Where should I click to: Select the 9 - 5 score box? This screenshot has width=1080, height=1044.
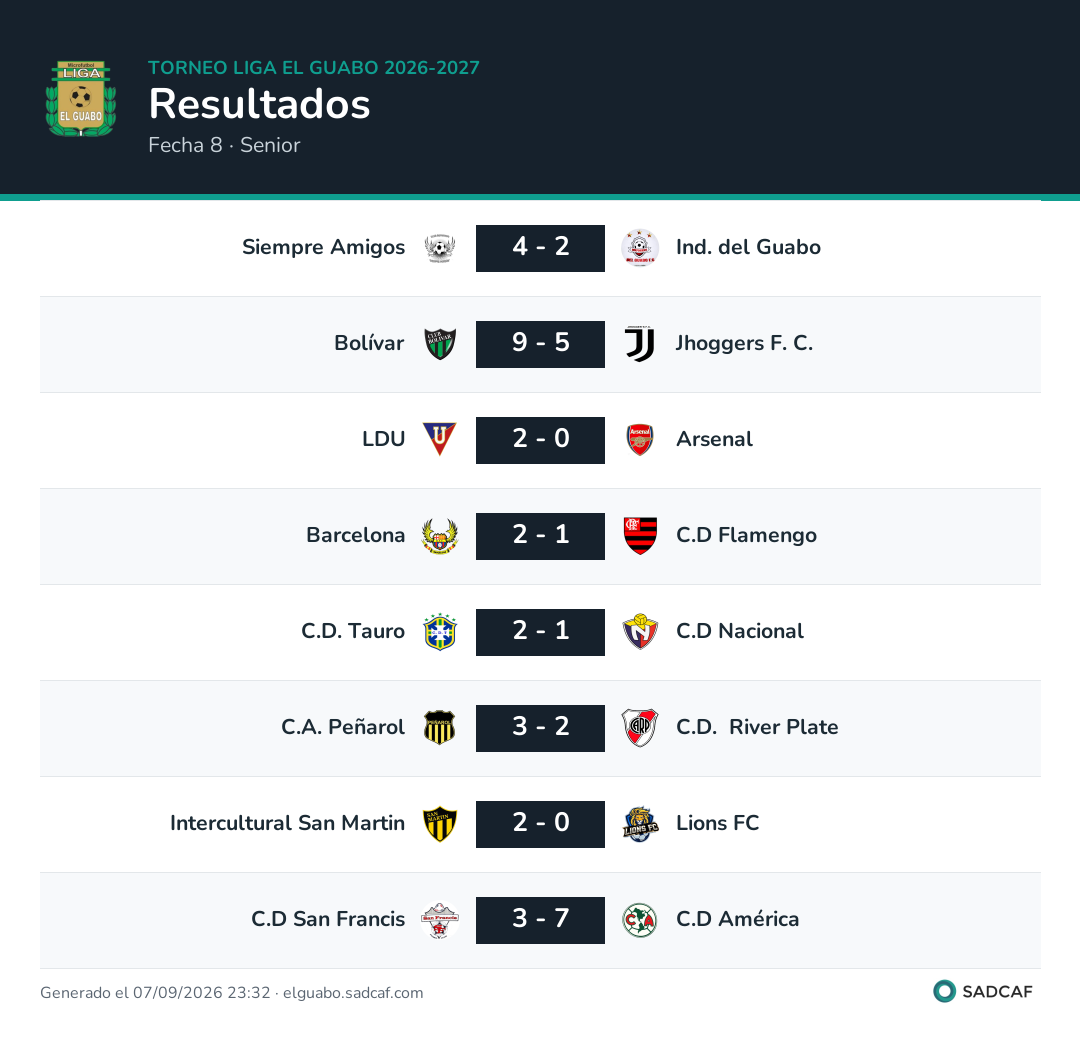(540, 344)
